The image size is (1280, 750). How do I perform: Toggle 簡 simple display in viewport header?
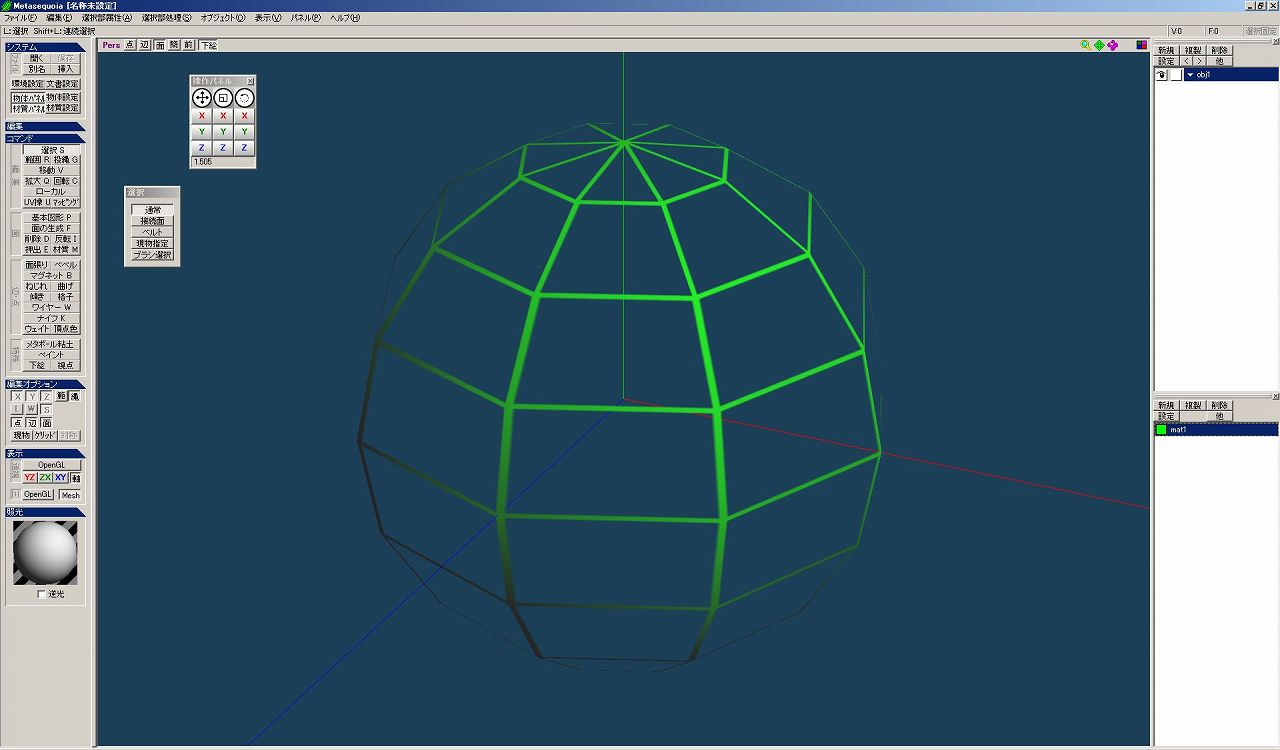(x=174, y=45)
